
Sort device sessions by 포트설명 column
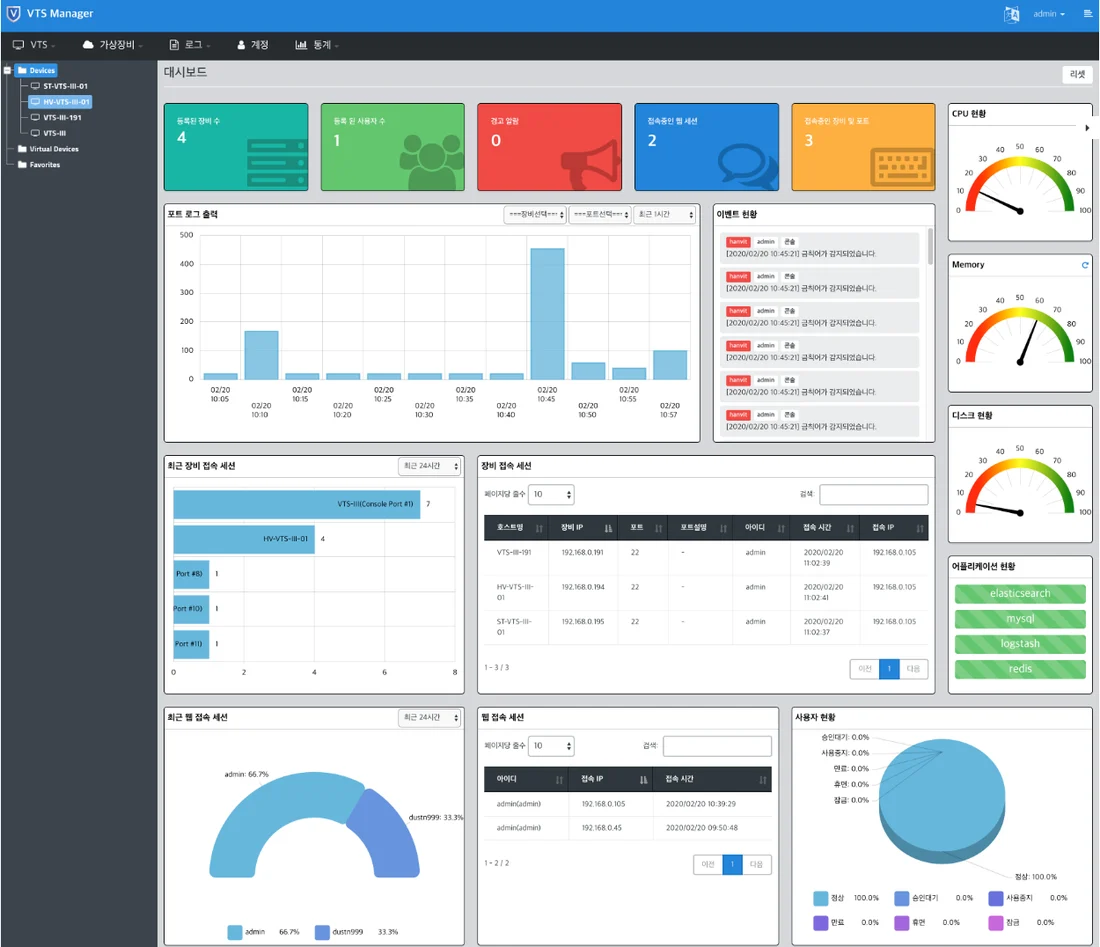pos(699,528)
